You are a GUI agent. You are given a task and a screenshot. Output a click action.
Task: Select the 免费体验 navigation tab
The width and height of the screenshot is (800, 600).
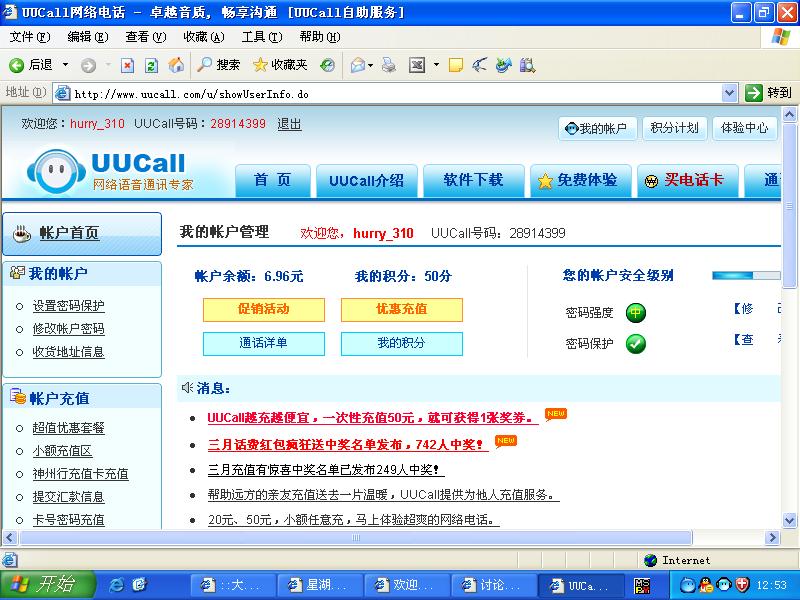581,181
